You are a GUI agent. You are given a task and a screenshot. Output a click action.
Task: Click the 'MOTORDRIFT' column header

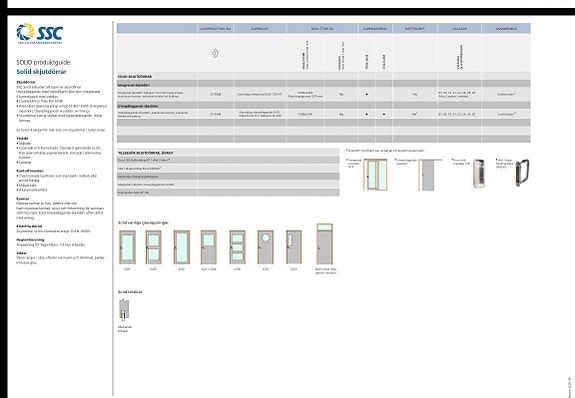pyautogui.click(x=415, y=28)
